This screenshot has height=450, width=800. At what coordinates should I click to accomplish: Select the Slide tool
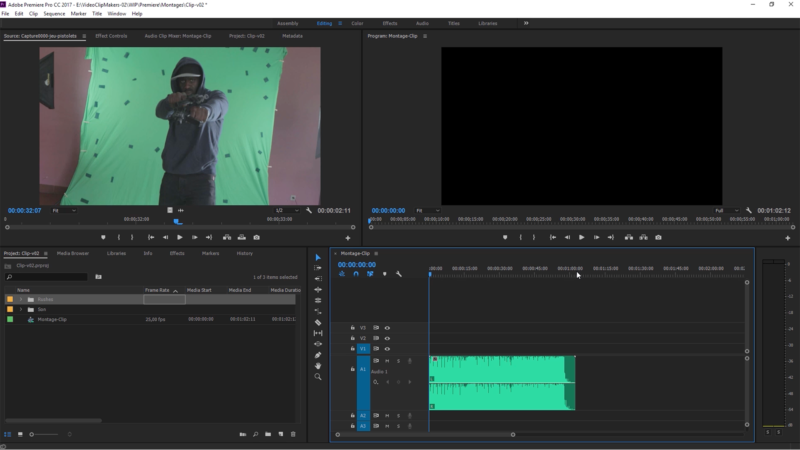(318, 344)
